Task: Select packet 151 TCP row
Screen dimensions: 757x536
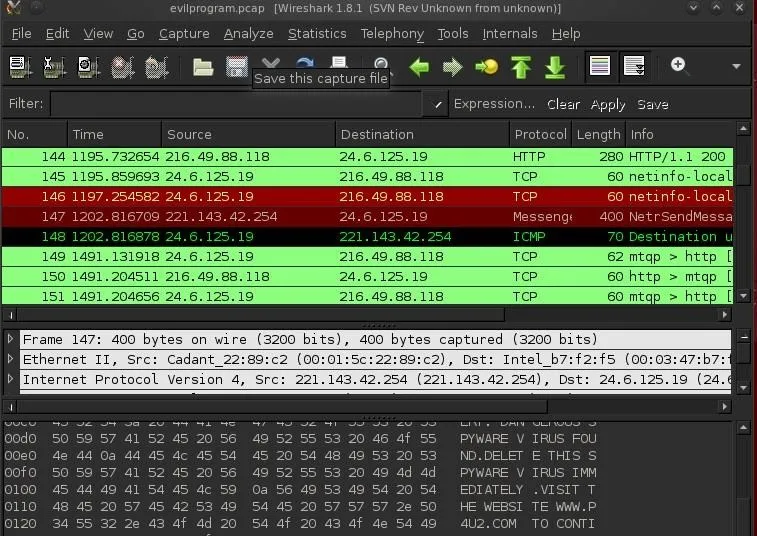Action: point(367,296)
